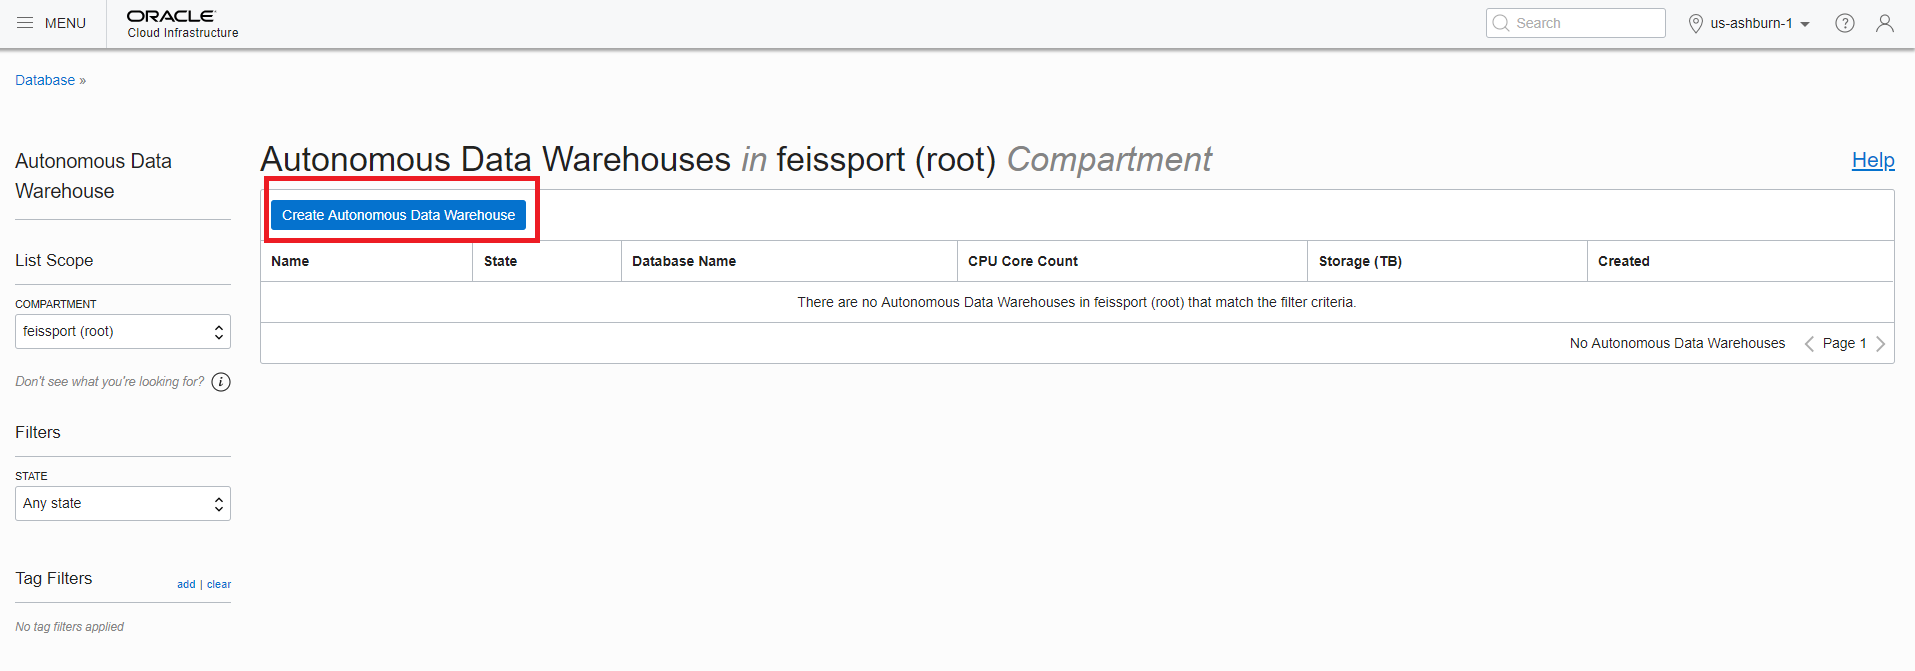Add a tag filter
This screenshot has height=671, width=1915.
coord(186,584)
